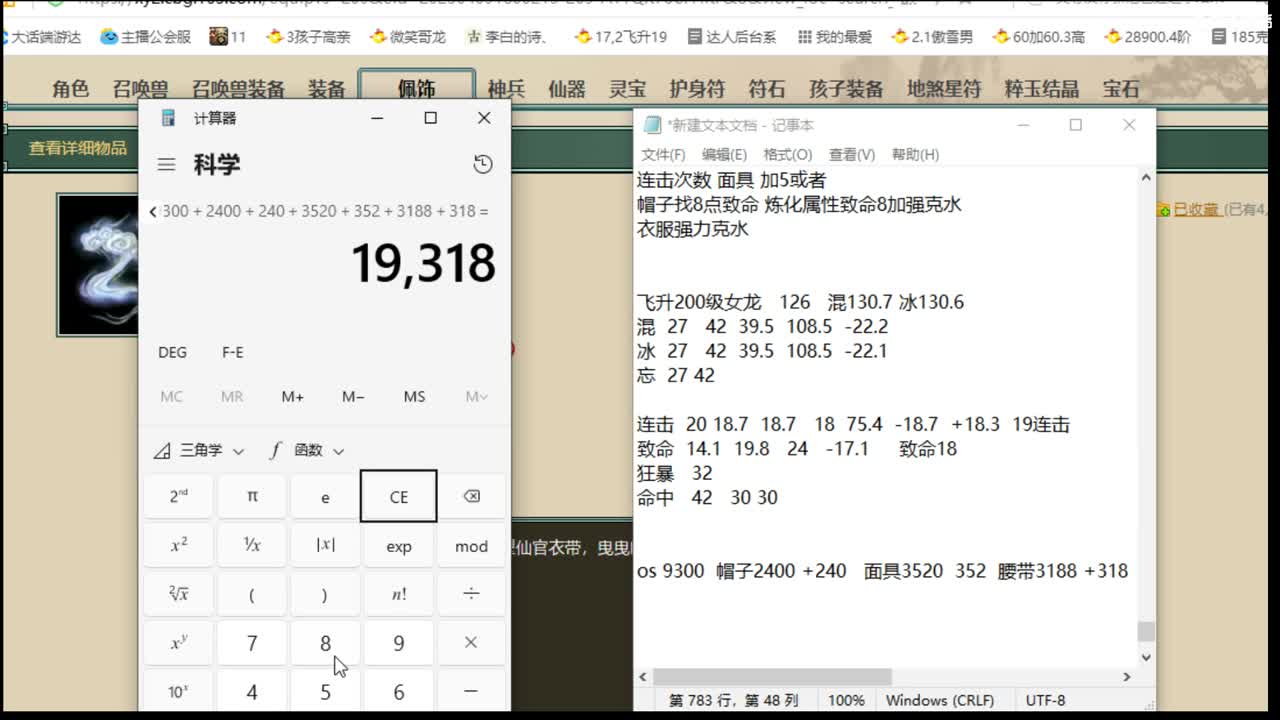Image resolution: width=1280 pixels, height=720 pixels.
Task: Click the M+ memory add button
Action: (293, 397)
